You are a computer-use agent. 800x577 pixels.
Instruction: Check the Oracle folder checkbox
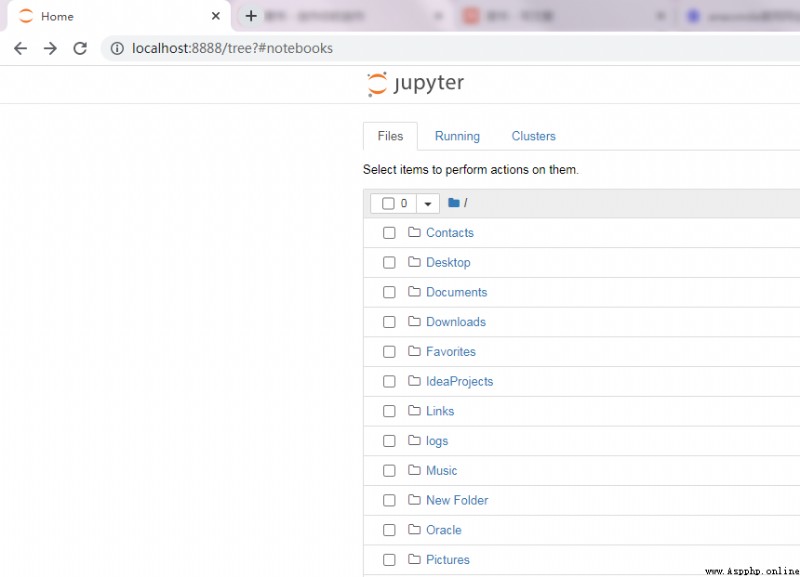pyautogui.click(x=389, y=530)
